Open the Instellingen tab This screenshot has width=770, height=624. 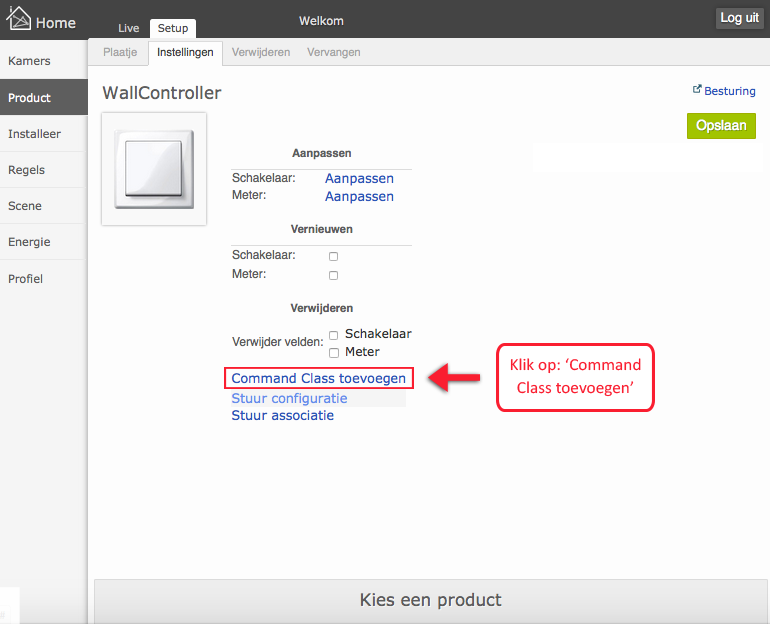click(x=185, y=53)
